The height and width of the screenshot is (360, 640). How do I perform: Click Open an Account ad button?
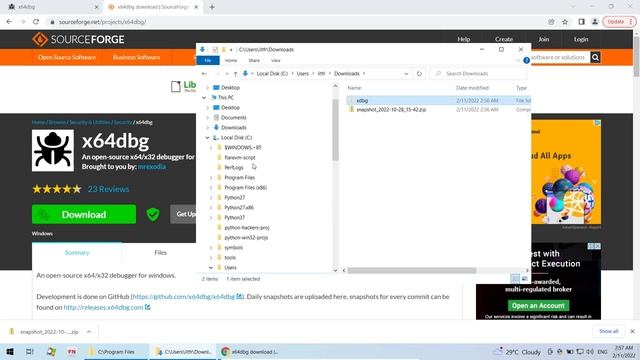538,305
